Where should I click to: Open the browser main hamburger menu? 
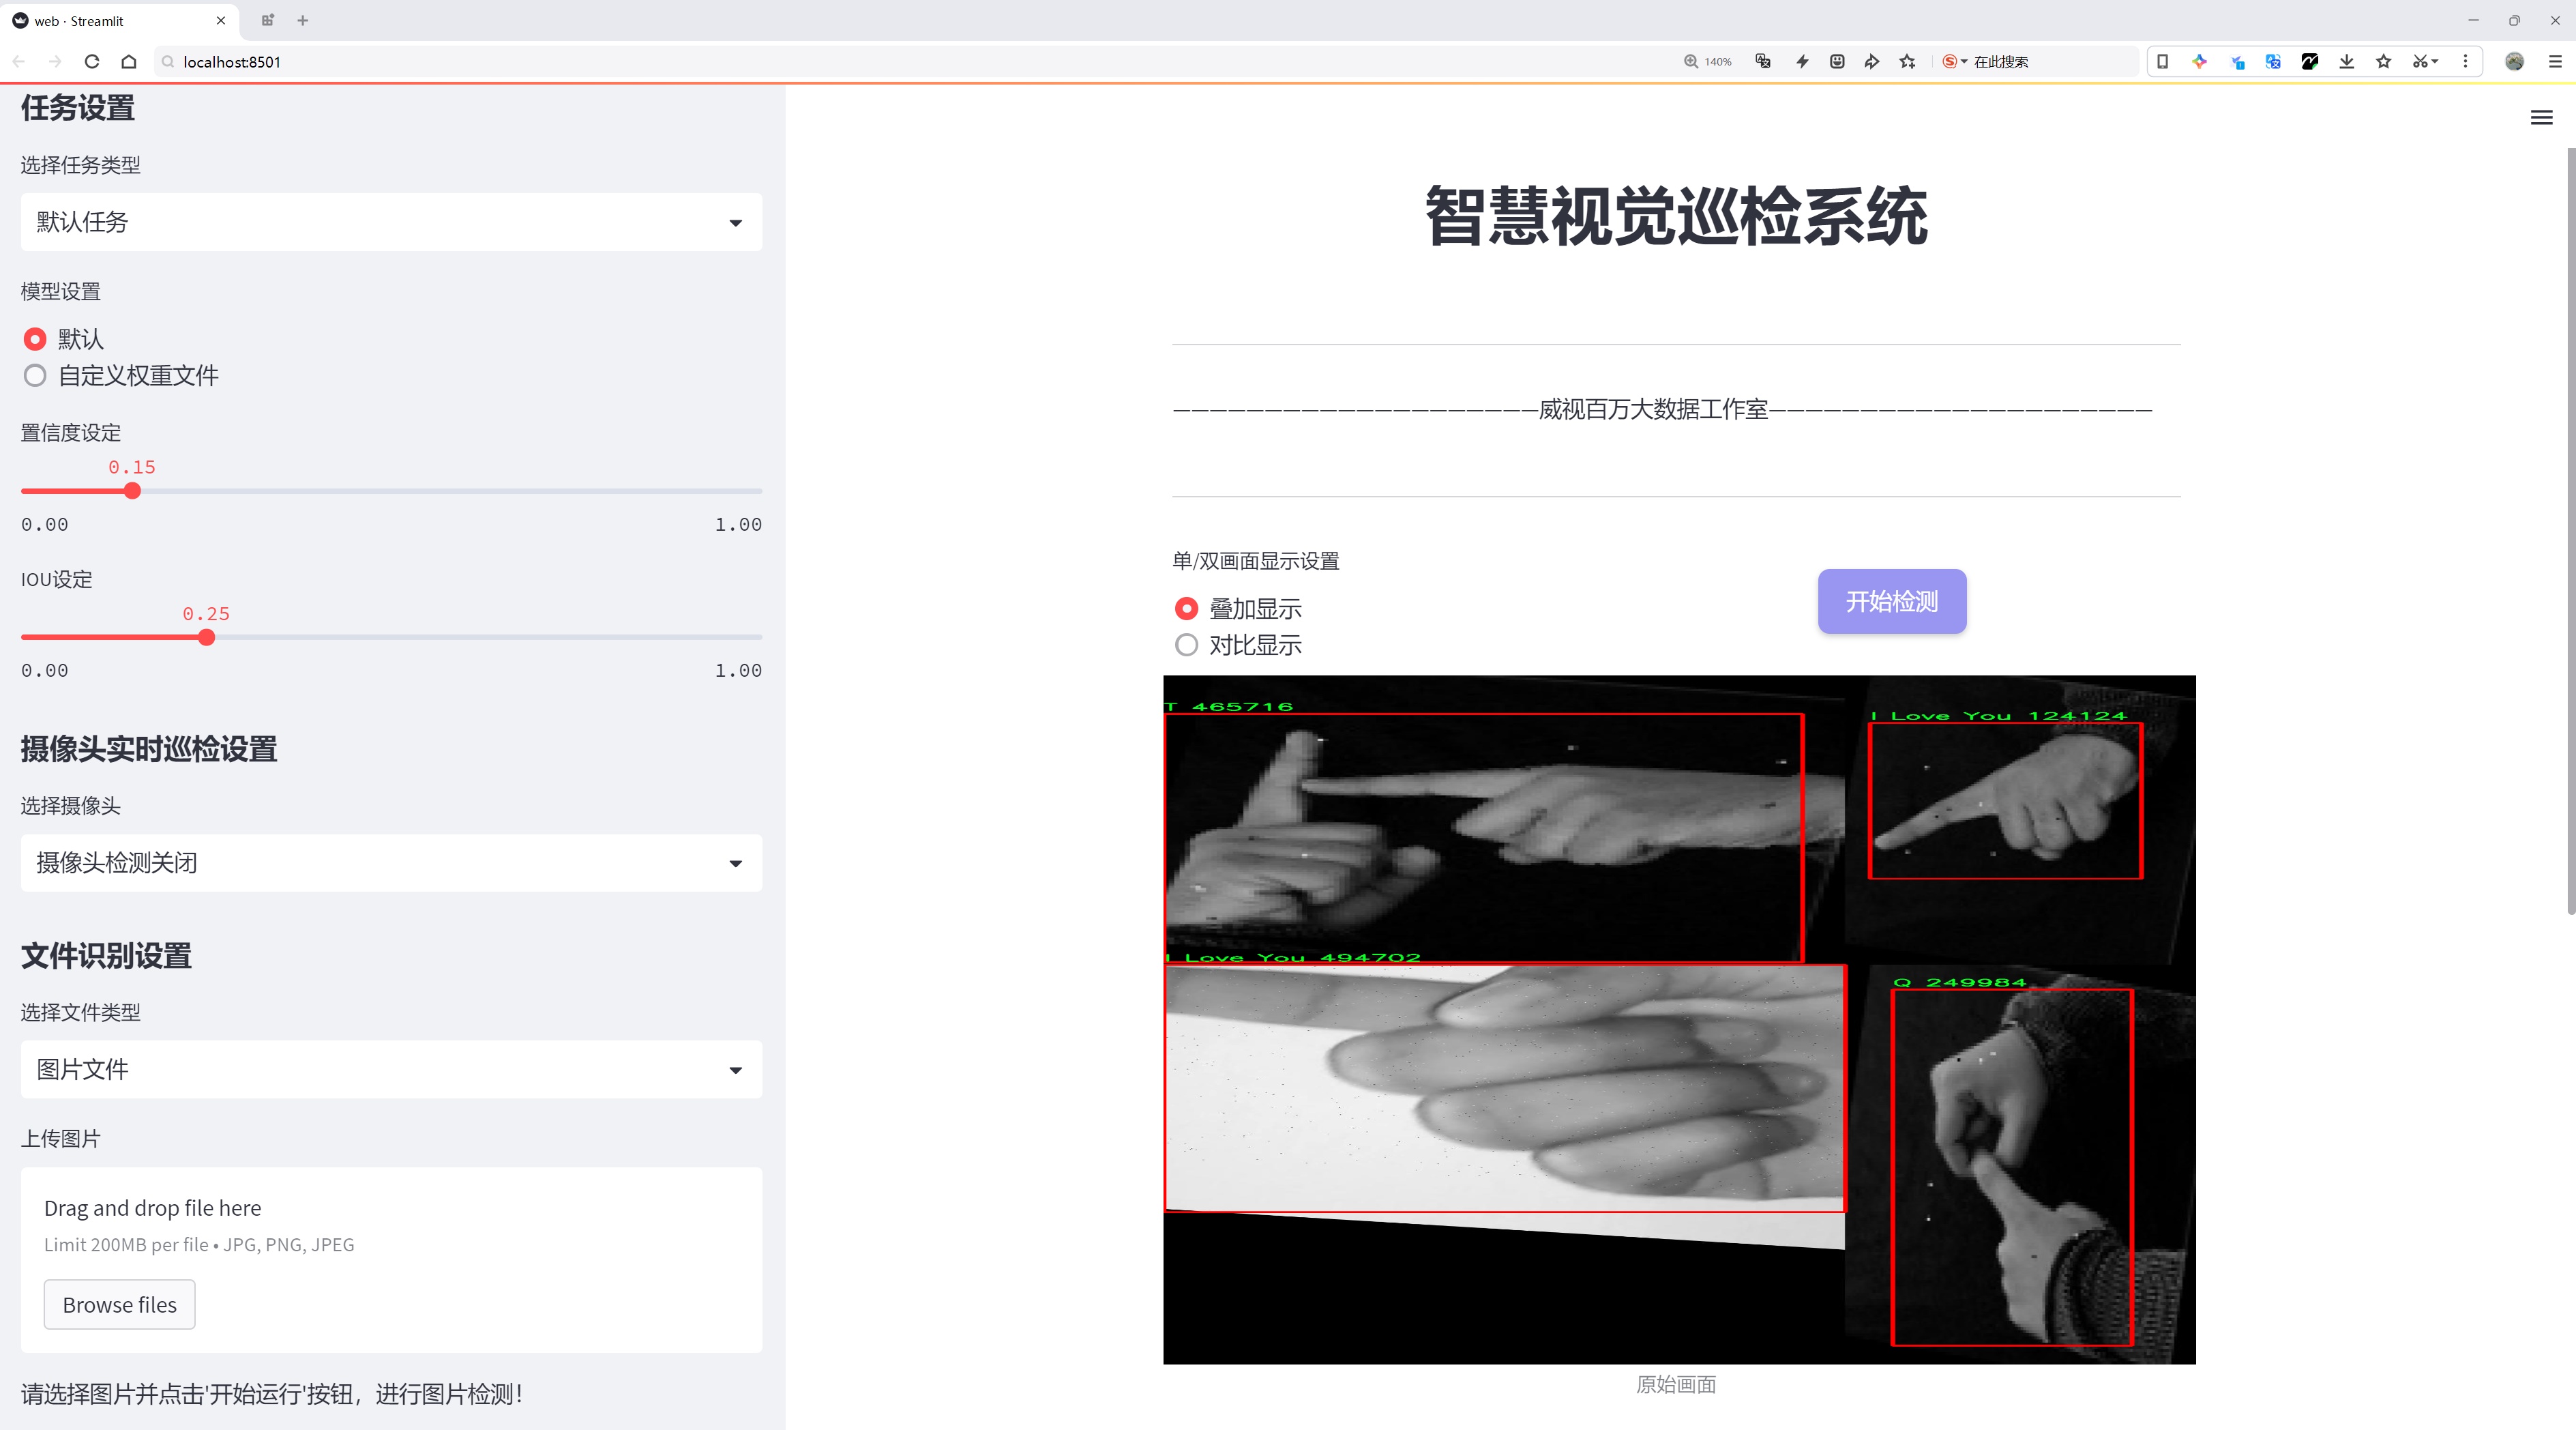[2555, 62]
